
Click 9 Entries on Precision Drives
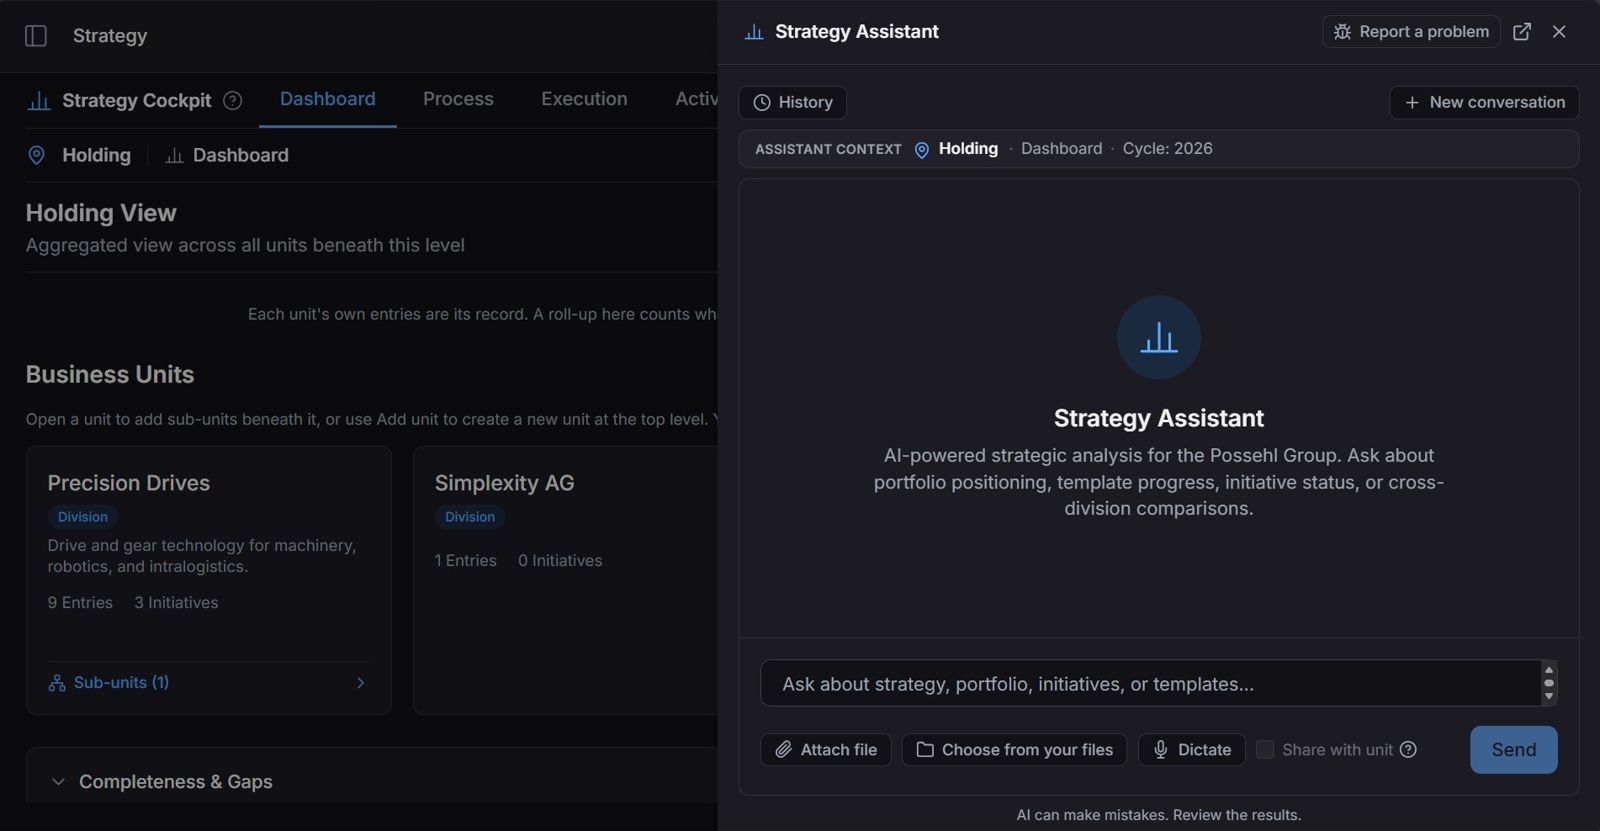[x=80, y=603]
